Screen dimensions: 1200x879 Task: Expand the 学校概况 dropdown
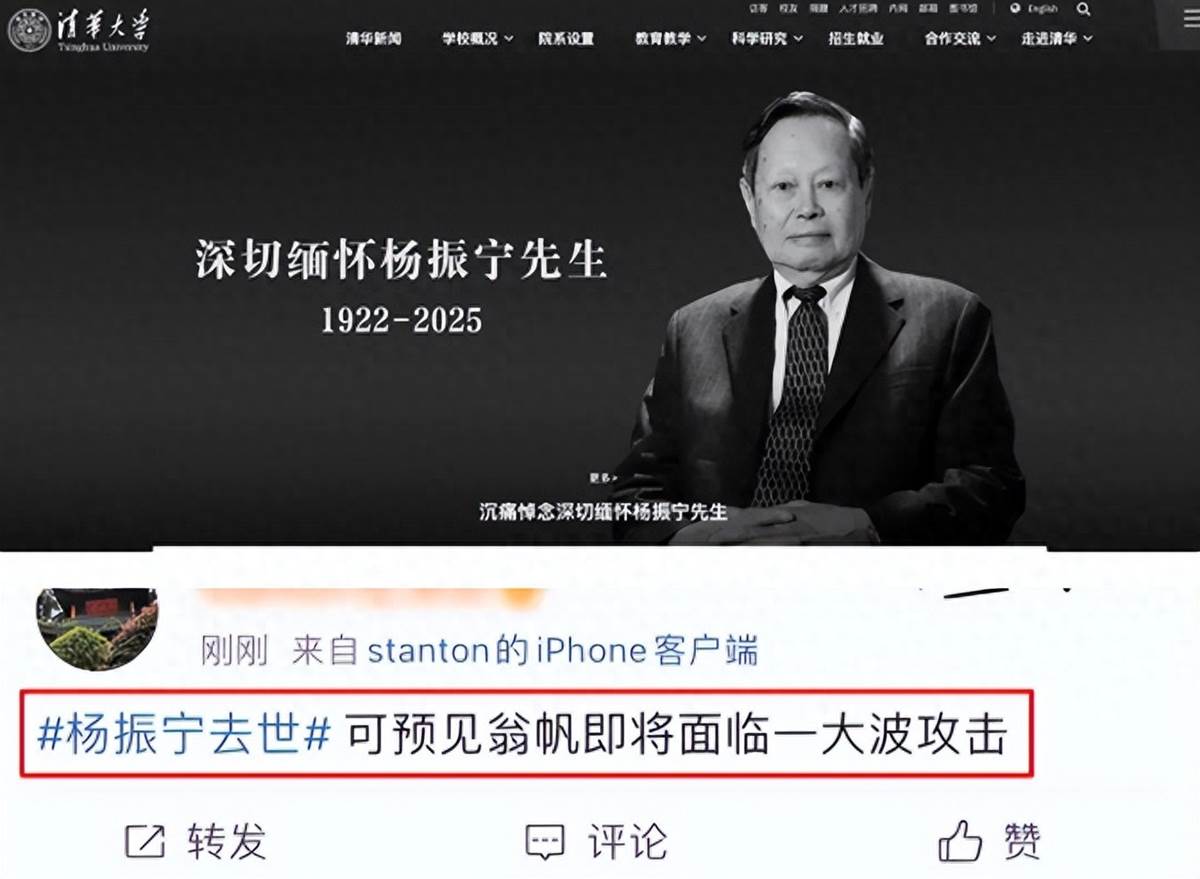(477, 39)
